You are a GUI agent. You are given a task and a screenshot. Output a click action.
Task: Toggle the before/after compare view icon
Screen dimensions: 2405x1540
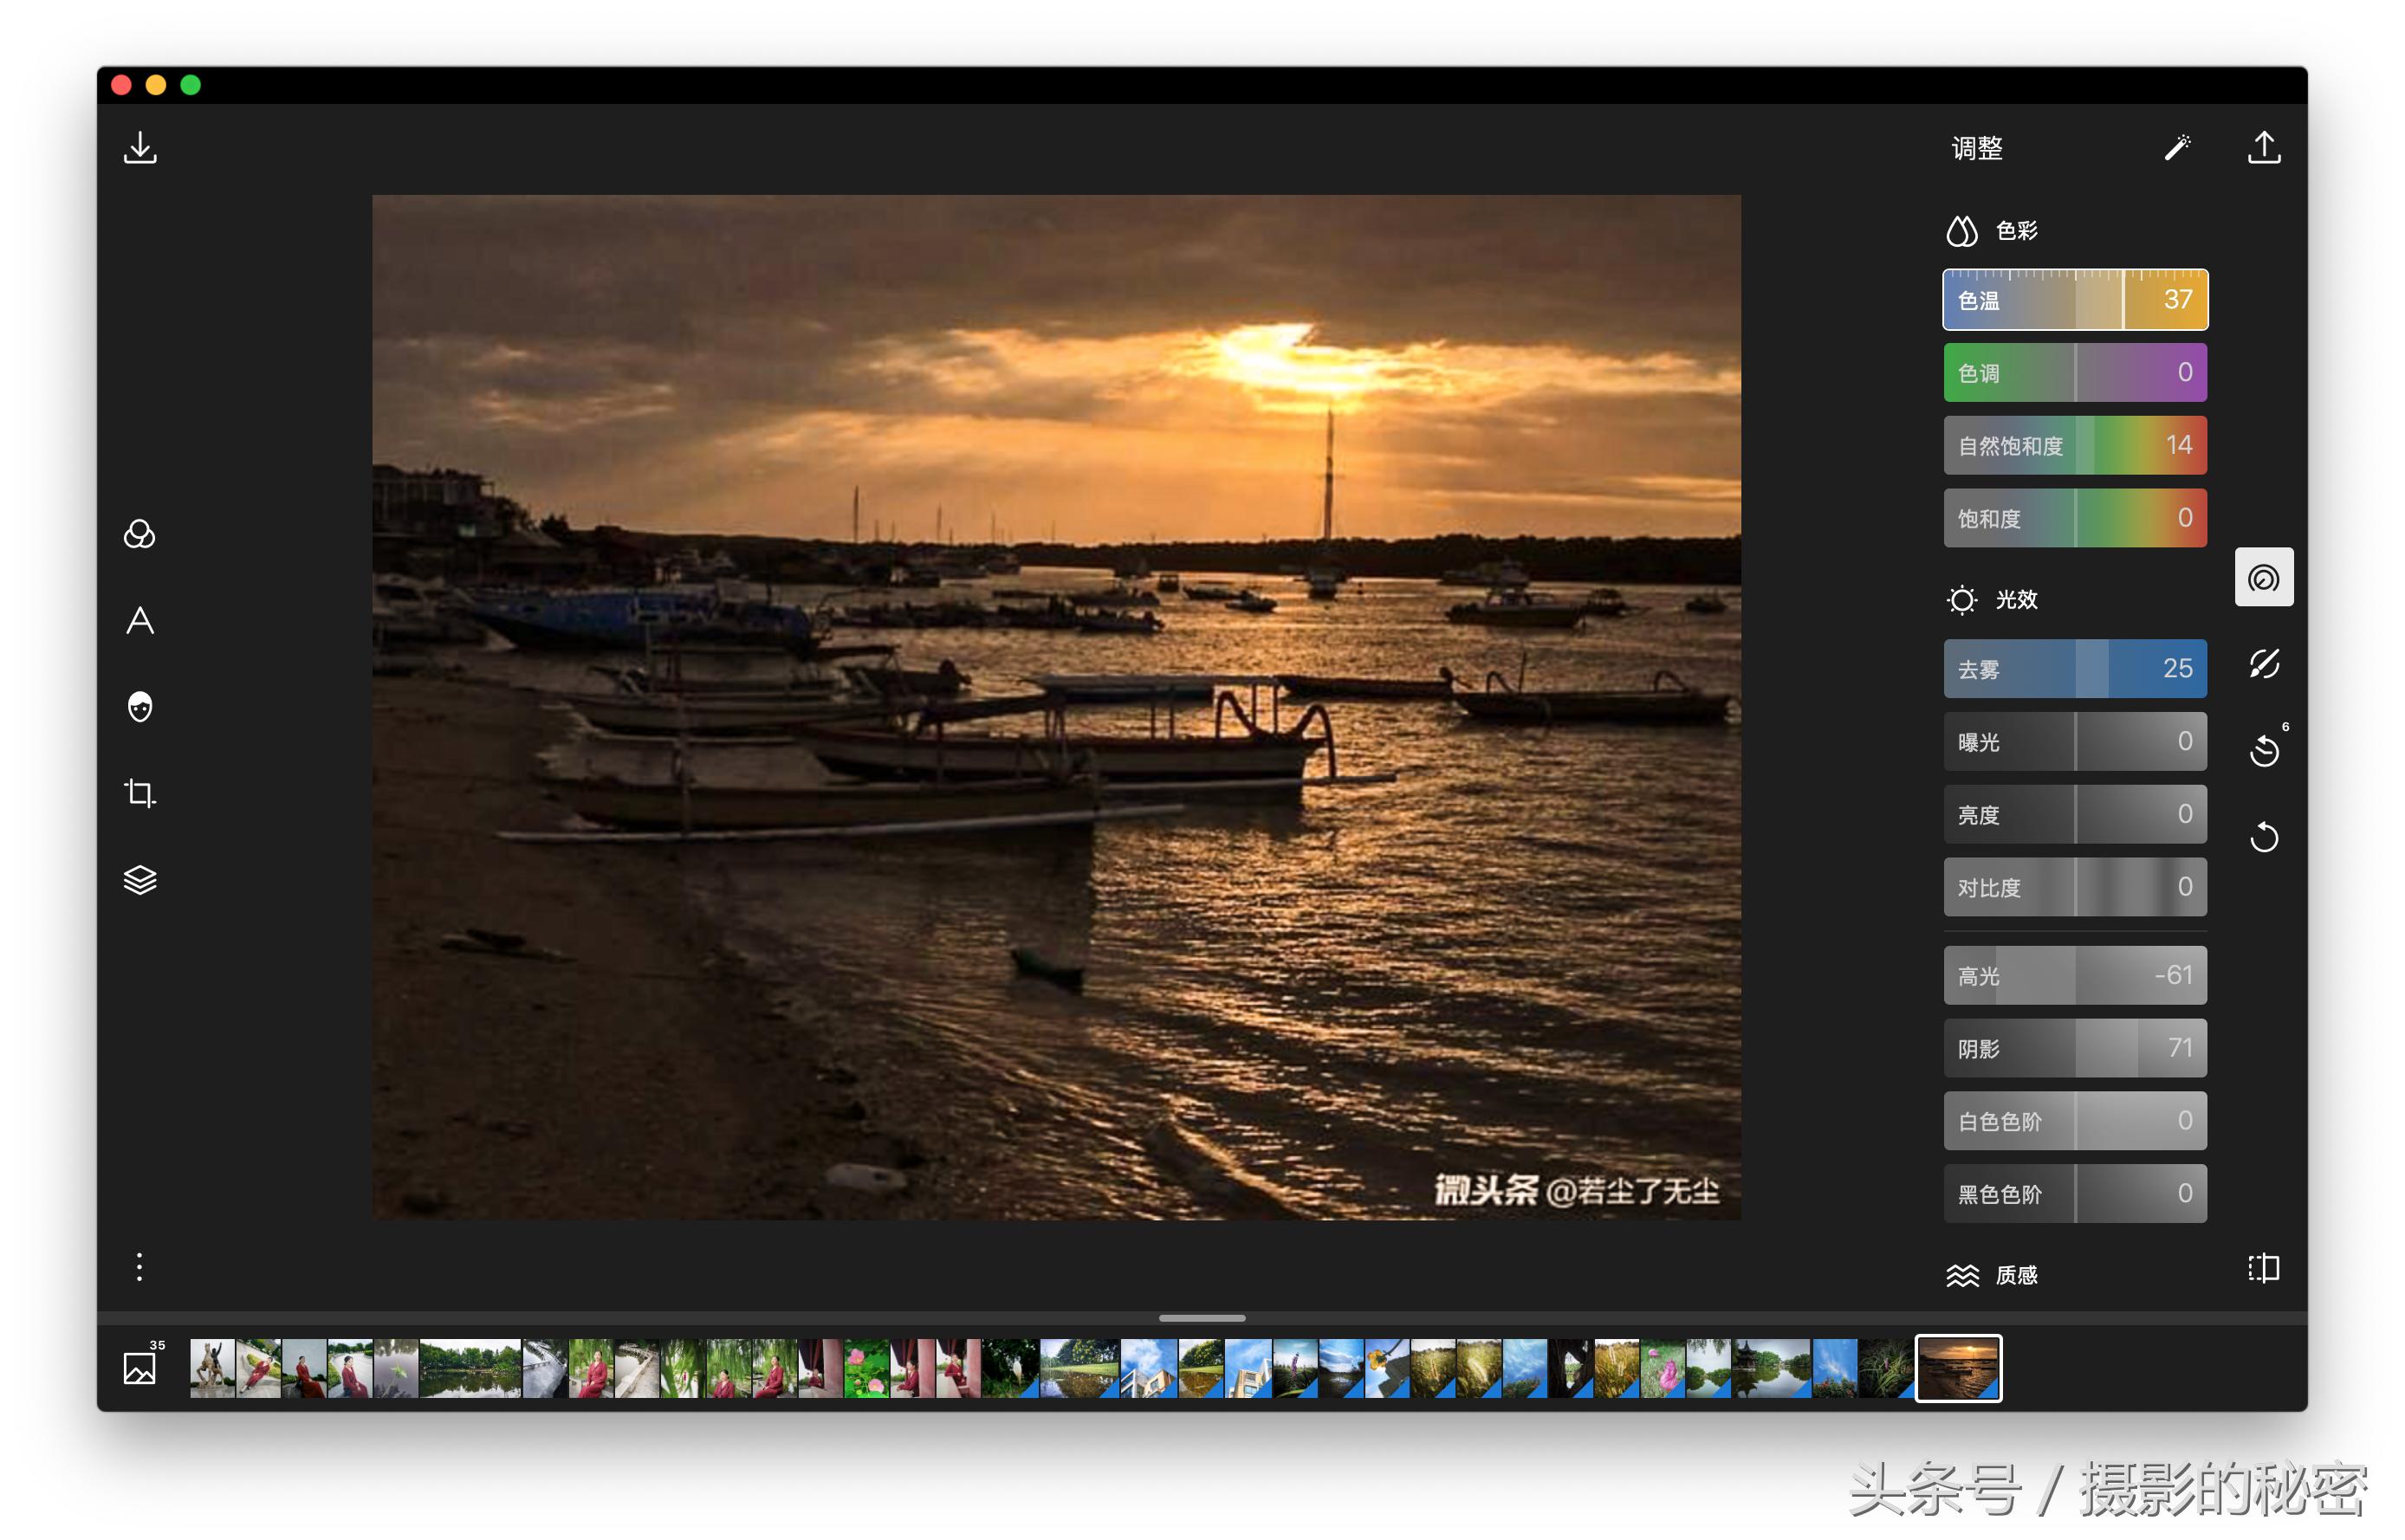2263,1268
